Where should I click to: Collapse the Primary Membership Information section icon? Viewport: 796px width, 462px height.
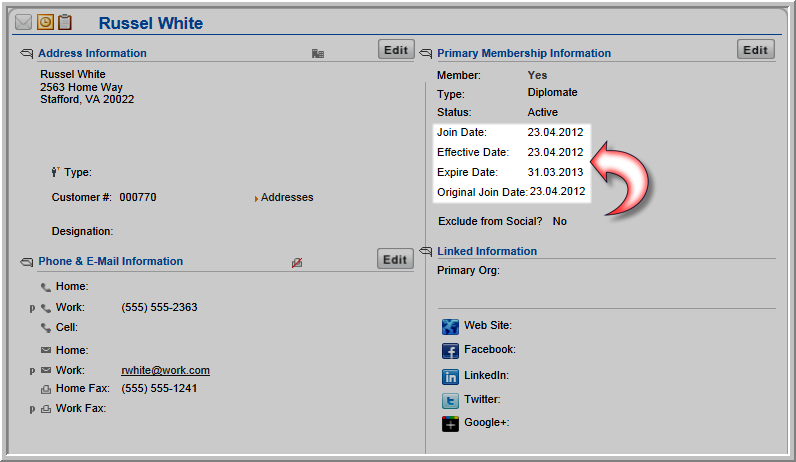coord(425,53)
